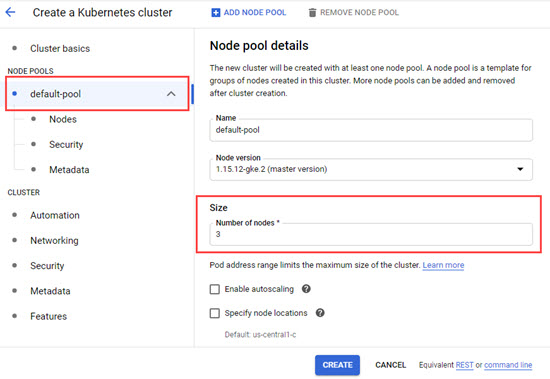Open help icon beside Specify node locations
The width and height of the screenshot is (550, 379).
tap(320, 313)
